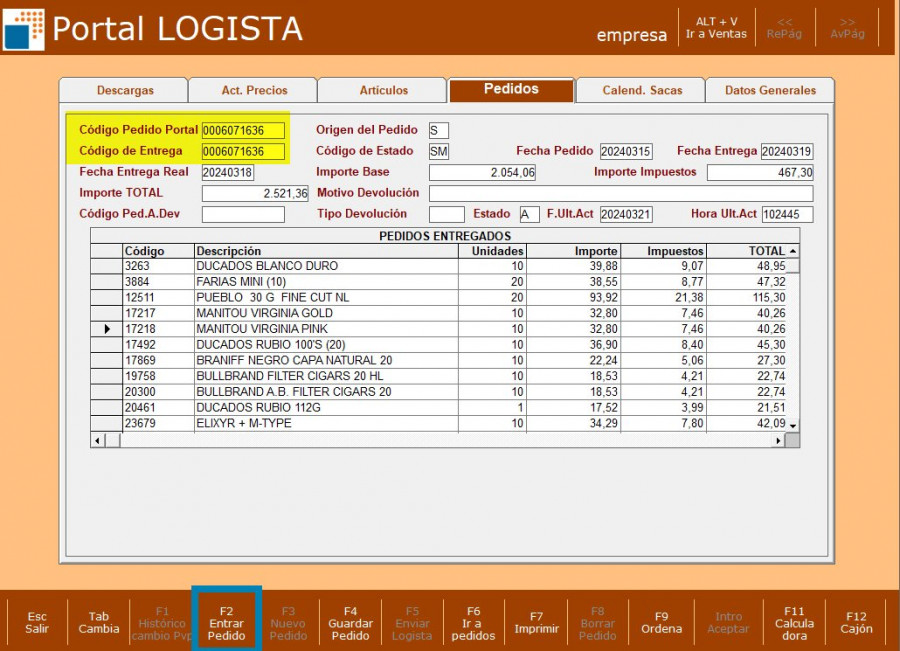Open the Artículos tab
The height and width of the screenshot is (651, 900).
pyautogui.click(x=383, y=91)
